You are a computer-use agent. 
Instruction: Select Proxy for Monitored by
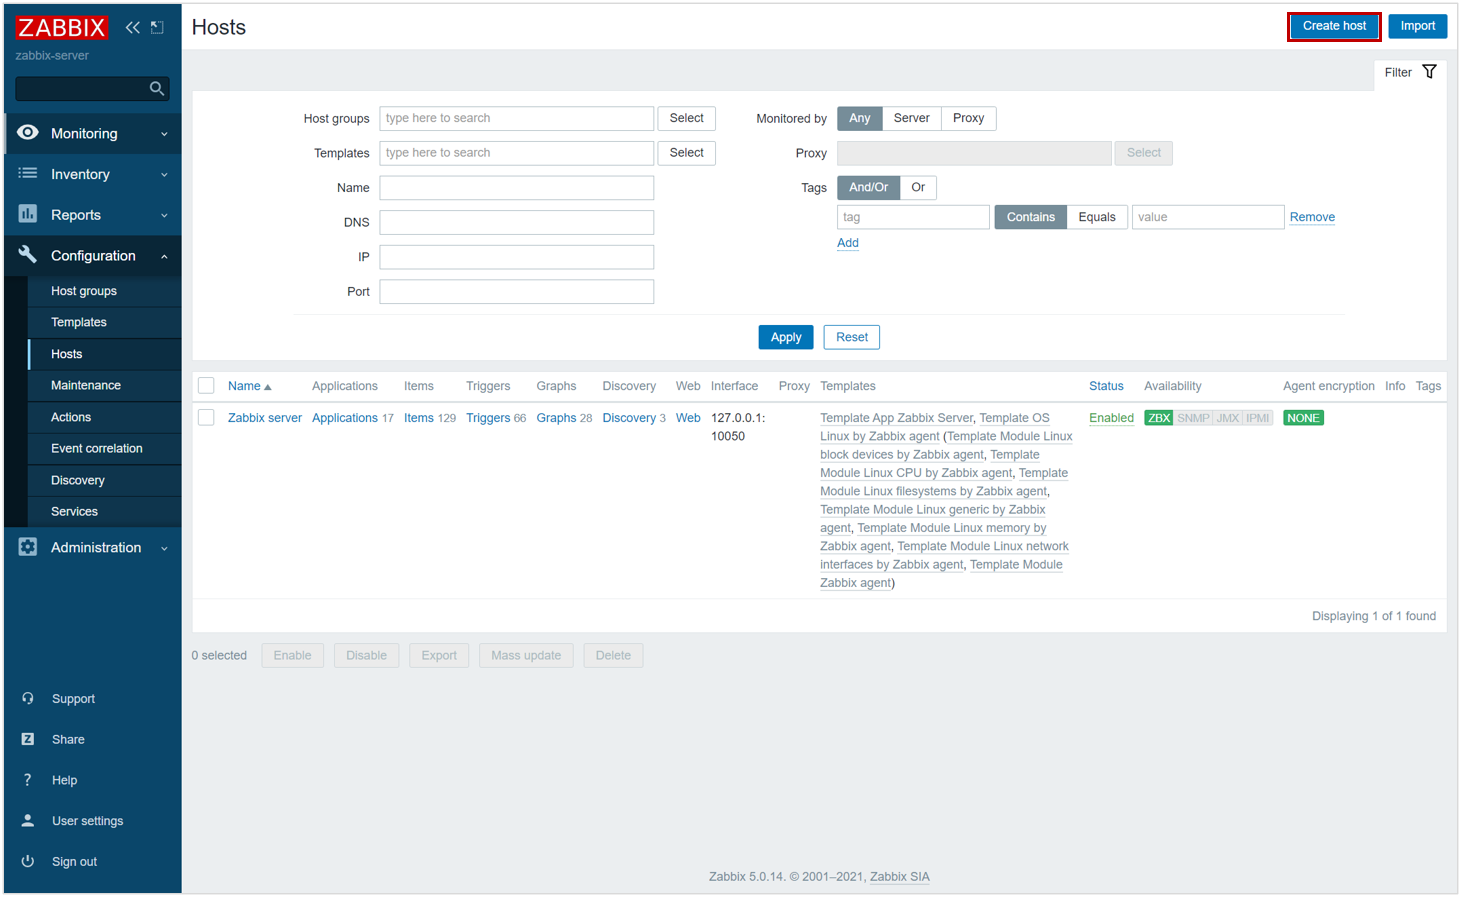968,118
